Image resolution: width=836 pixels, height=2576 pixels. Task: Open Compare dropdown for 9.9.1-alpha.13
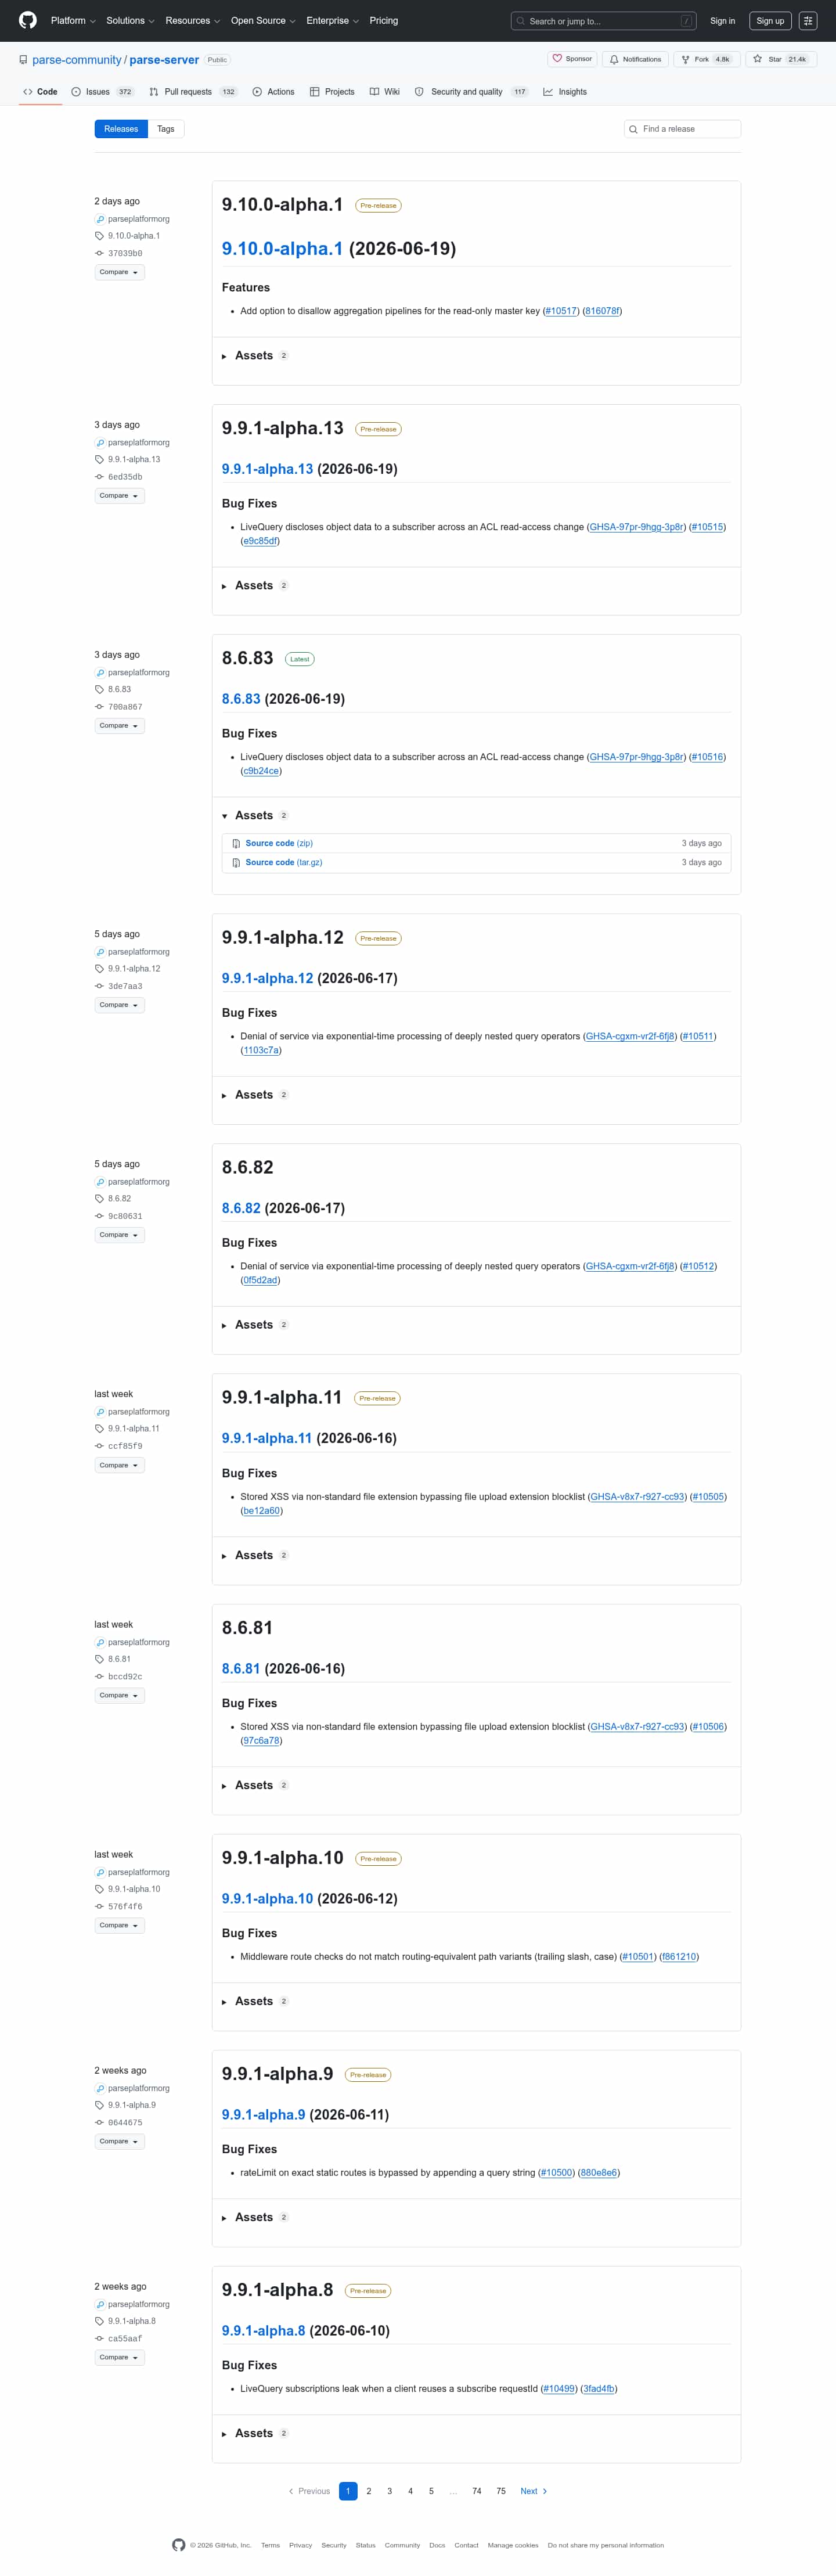click(119, 496)
